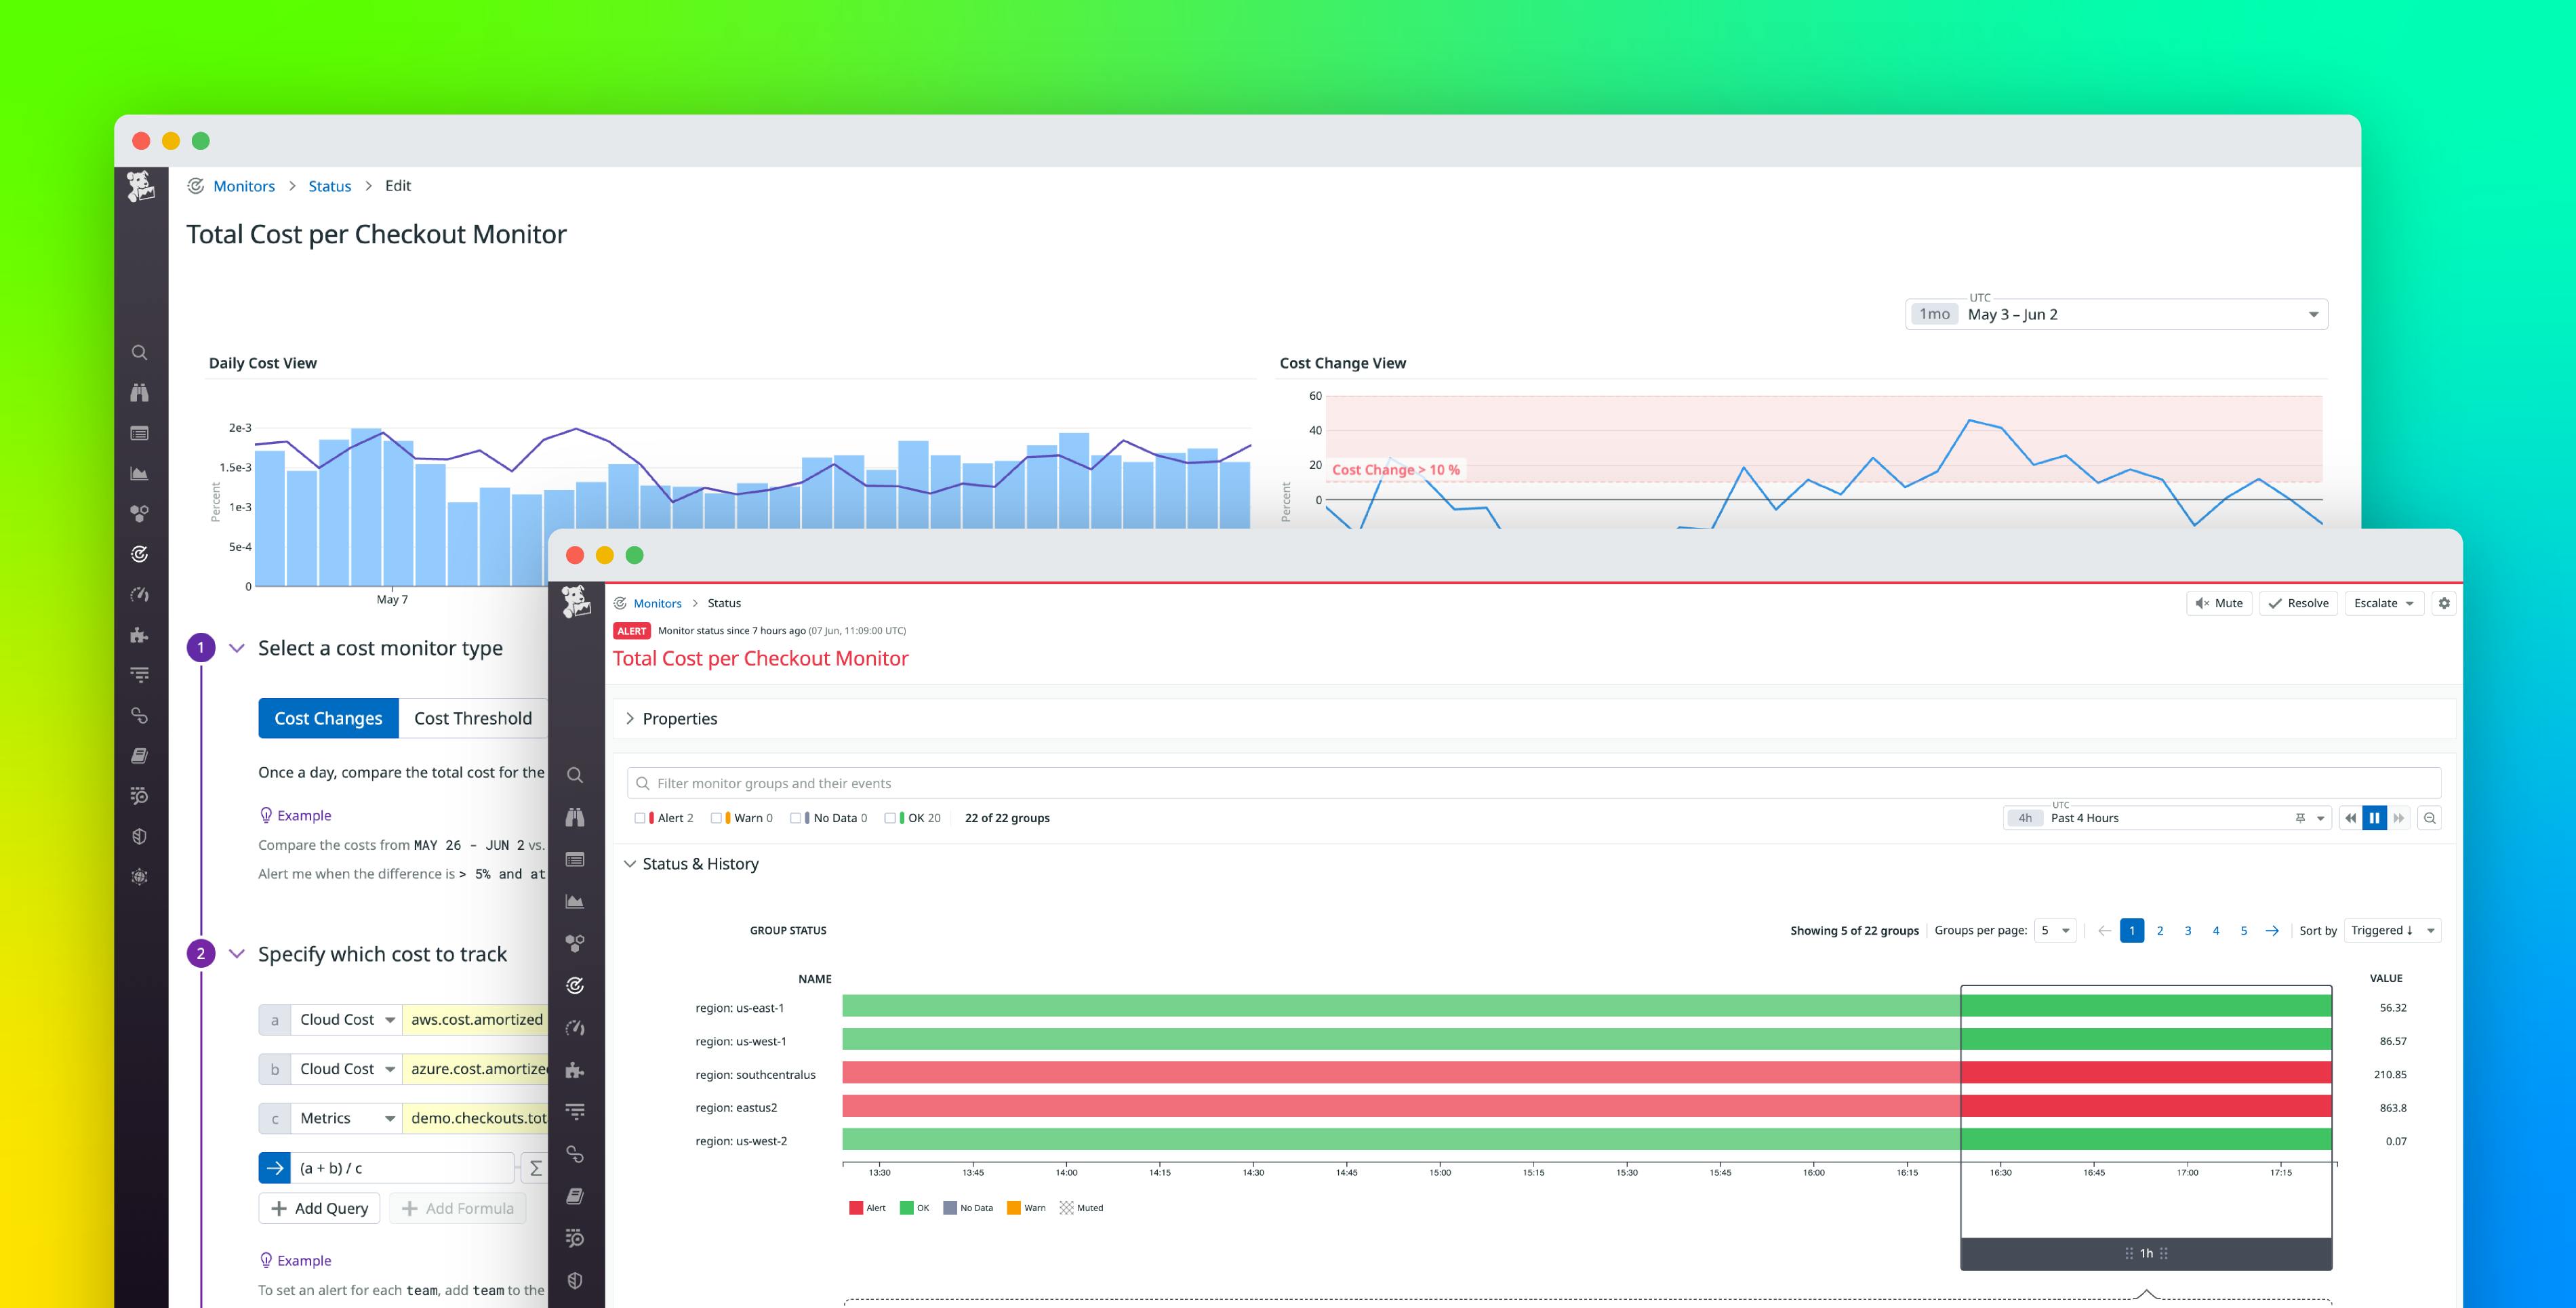Viewport: 2576px width, 1308px height.
Task: Open the monitor settings gear icon
Action: click(2444, 603)
